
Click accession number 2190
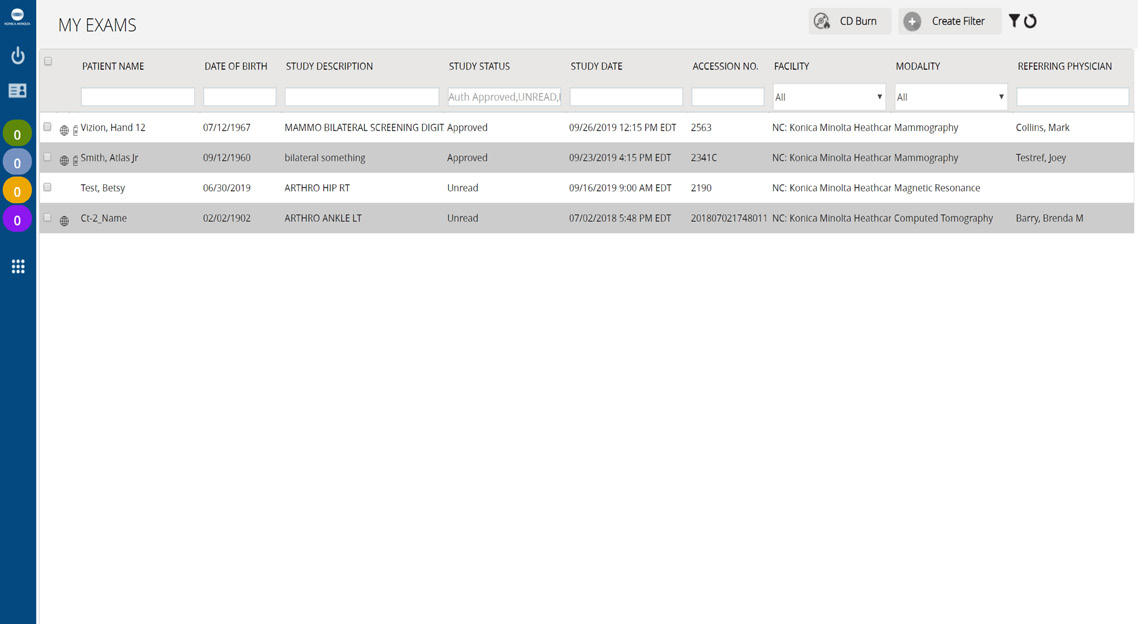click(x=701, y=188)
